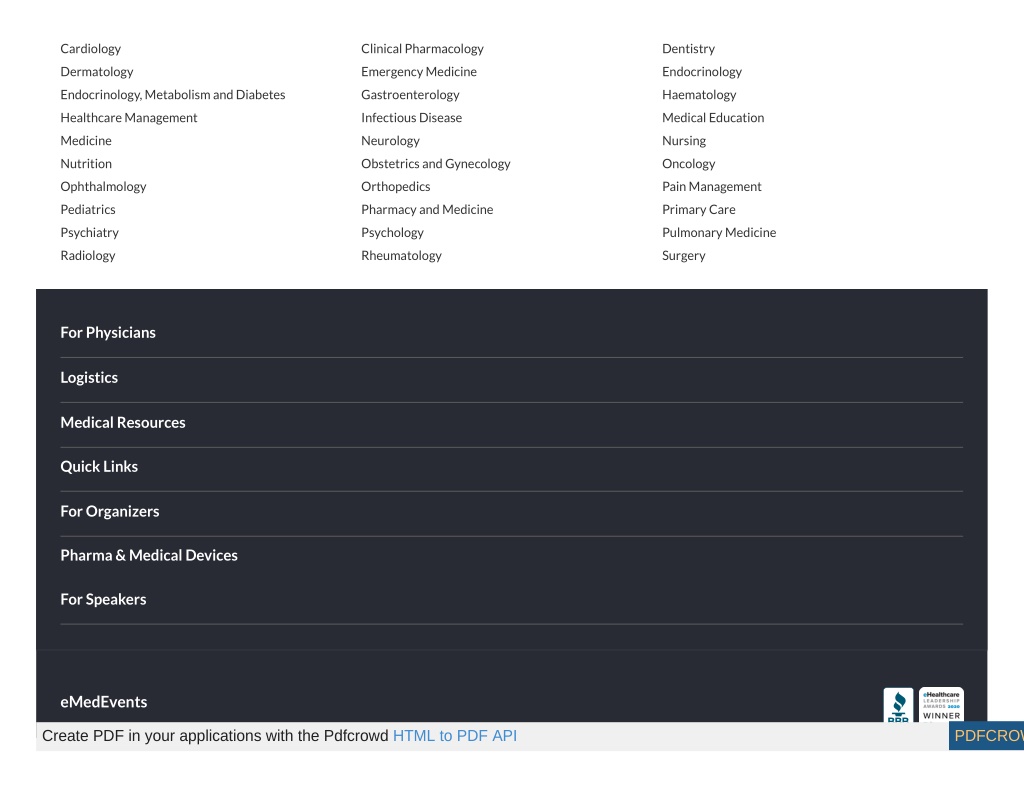Viewport: 1024px width, 791px height.
Task: Click the eHealthcare Leadership Awards Winner badge
Action: (x=941, y=705)
